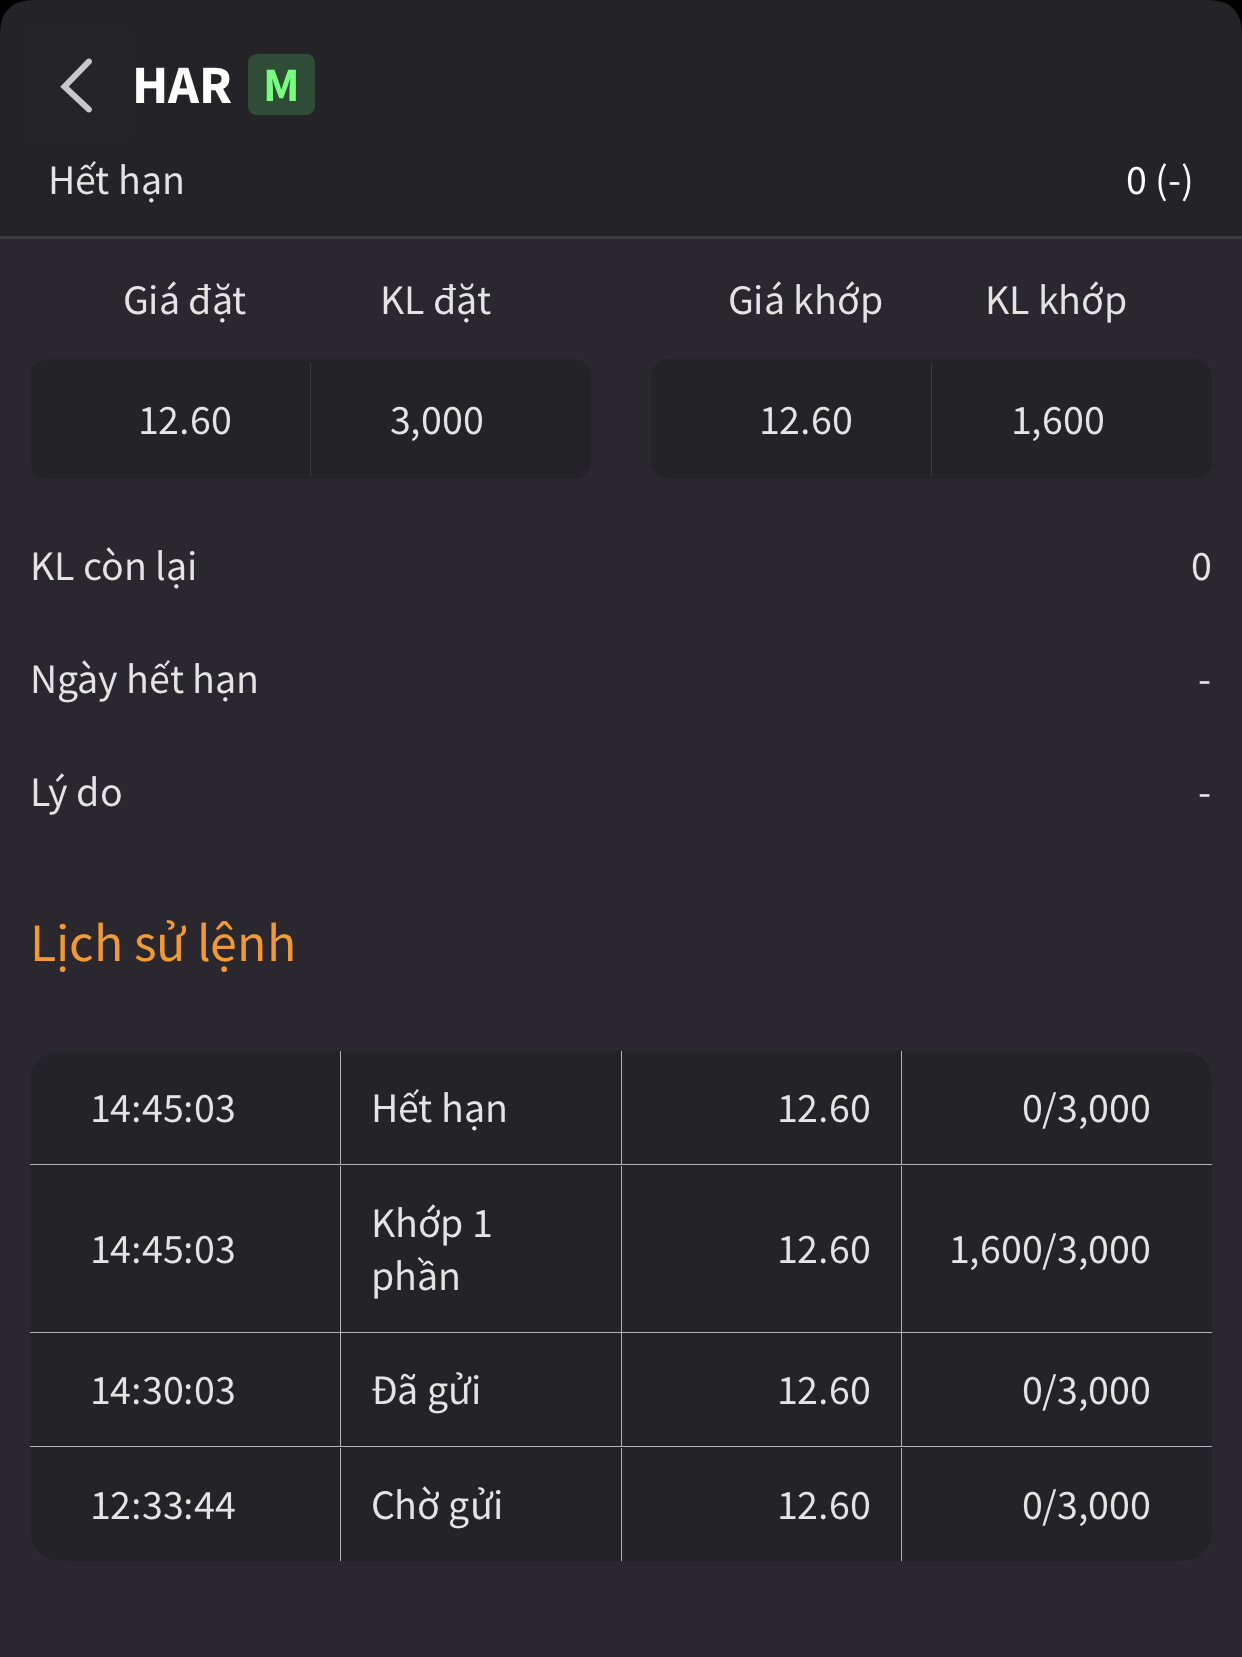The image size is (1242, 1657).
Task: Tap the Hết hạn status label
Action: [117, 181]
